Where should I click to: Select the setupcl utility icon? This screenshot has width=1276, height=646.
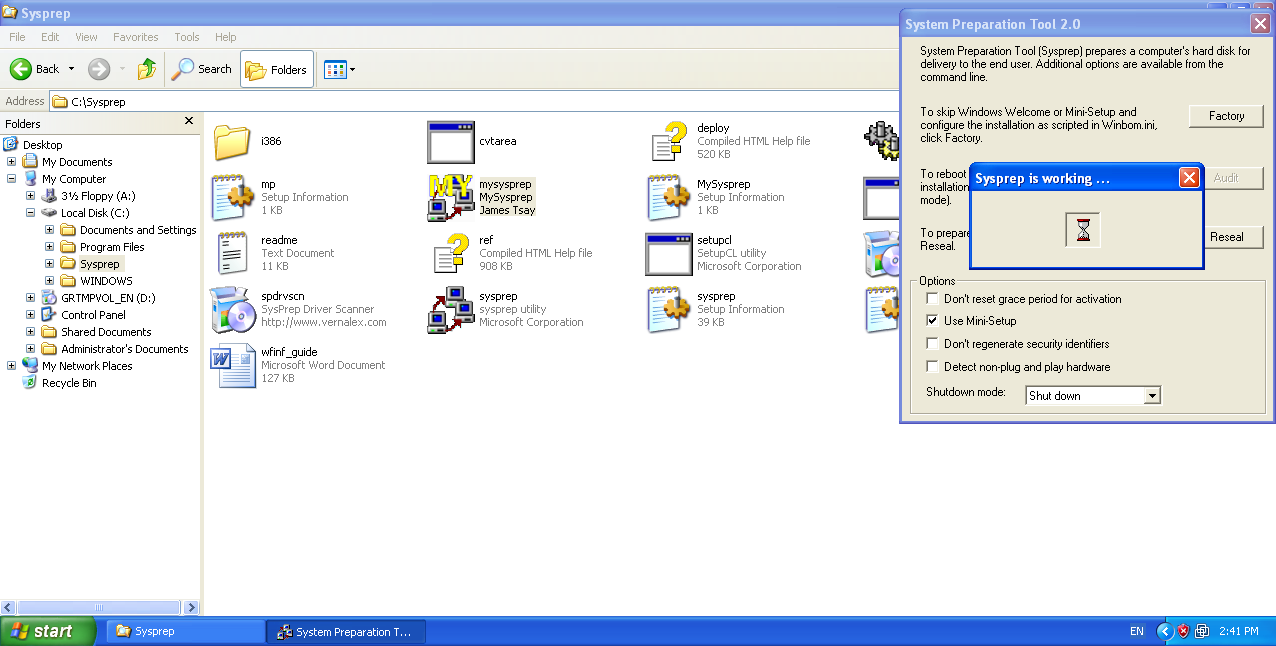pyautogui.click(x=668, y=254)
